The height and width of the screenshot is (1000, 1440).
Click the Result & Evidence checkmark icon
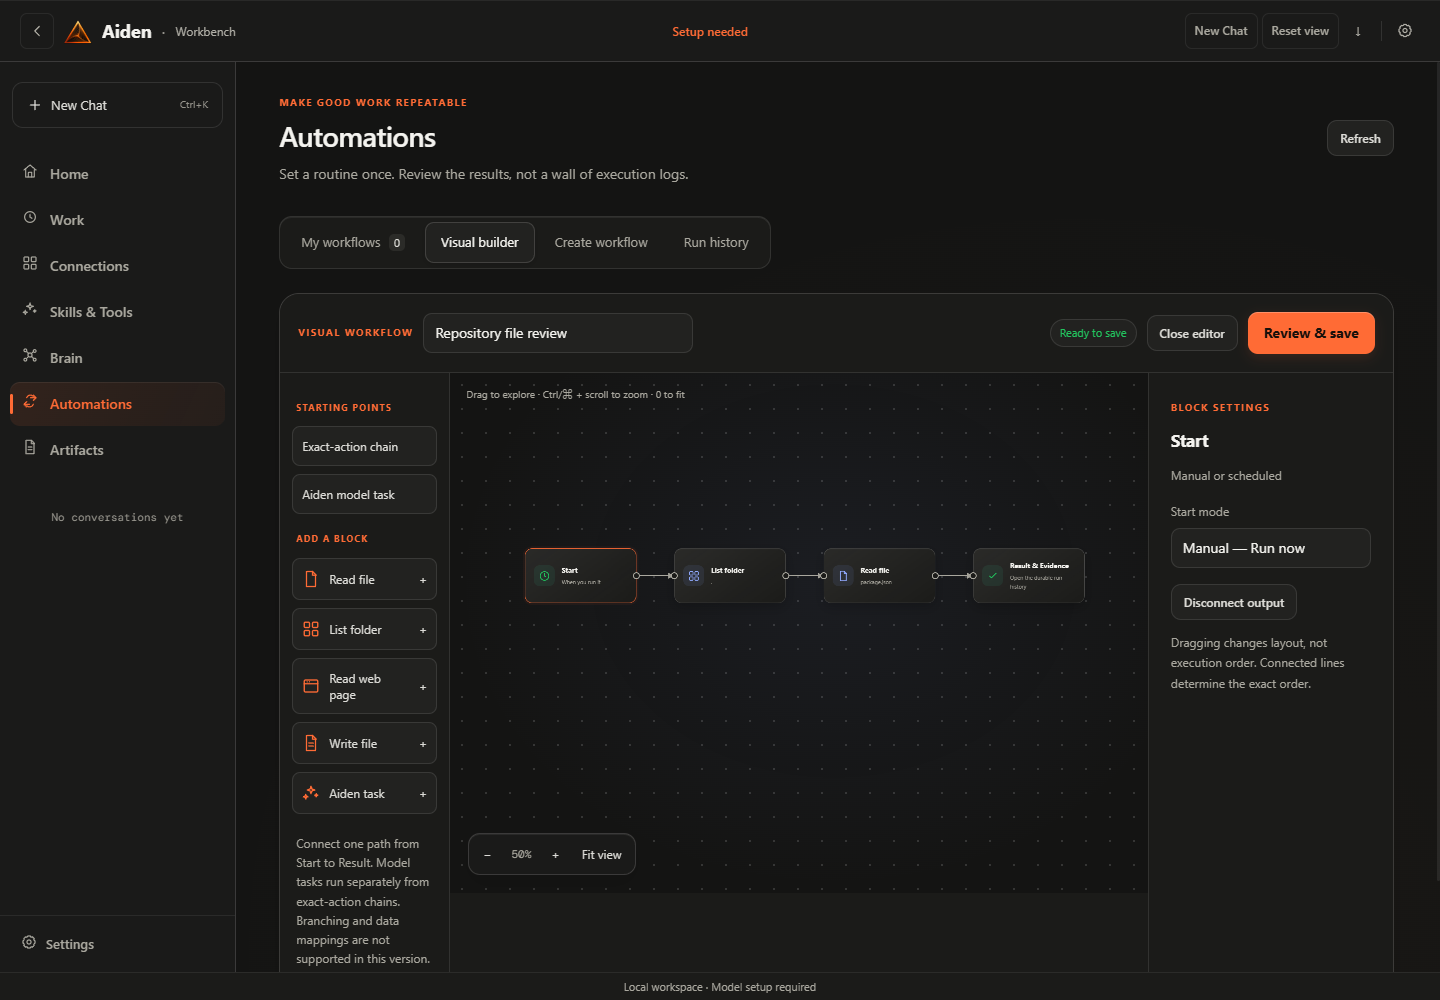(x=992, y=576)
